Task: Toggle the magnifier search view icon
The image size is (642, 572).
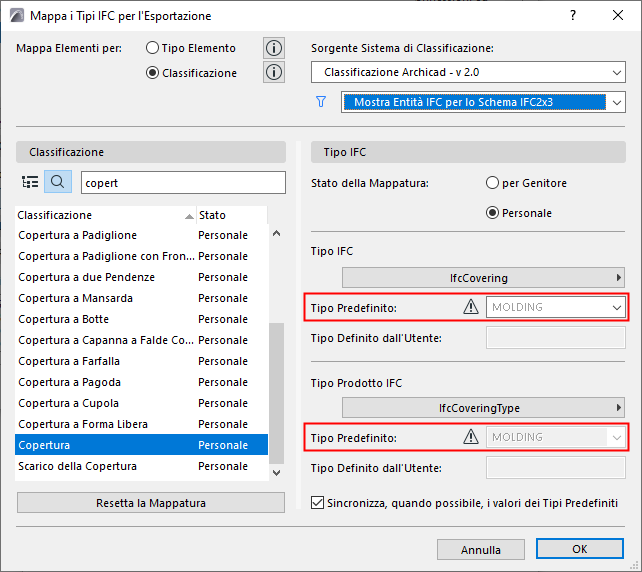Action: point(58,181)
